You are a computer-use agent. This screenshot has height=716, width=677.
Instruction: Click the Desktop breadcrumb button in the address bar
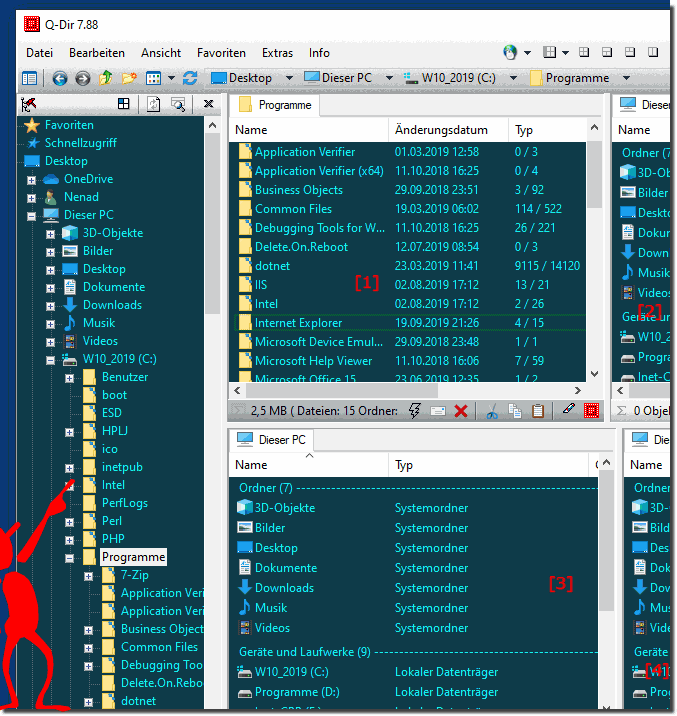coord(242,79)
